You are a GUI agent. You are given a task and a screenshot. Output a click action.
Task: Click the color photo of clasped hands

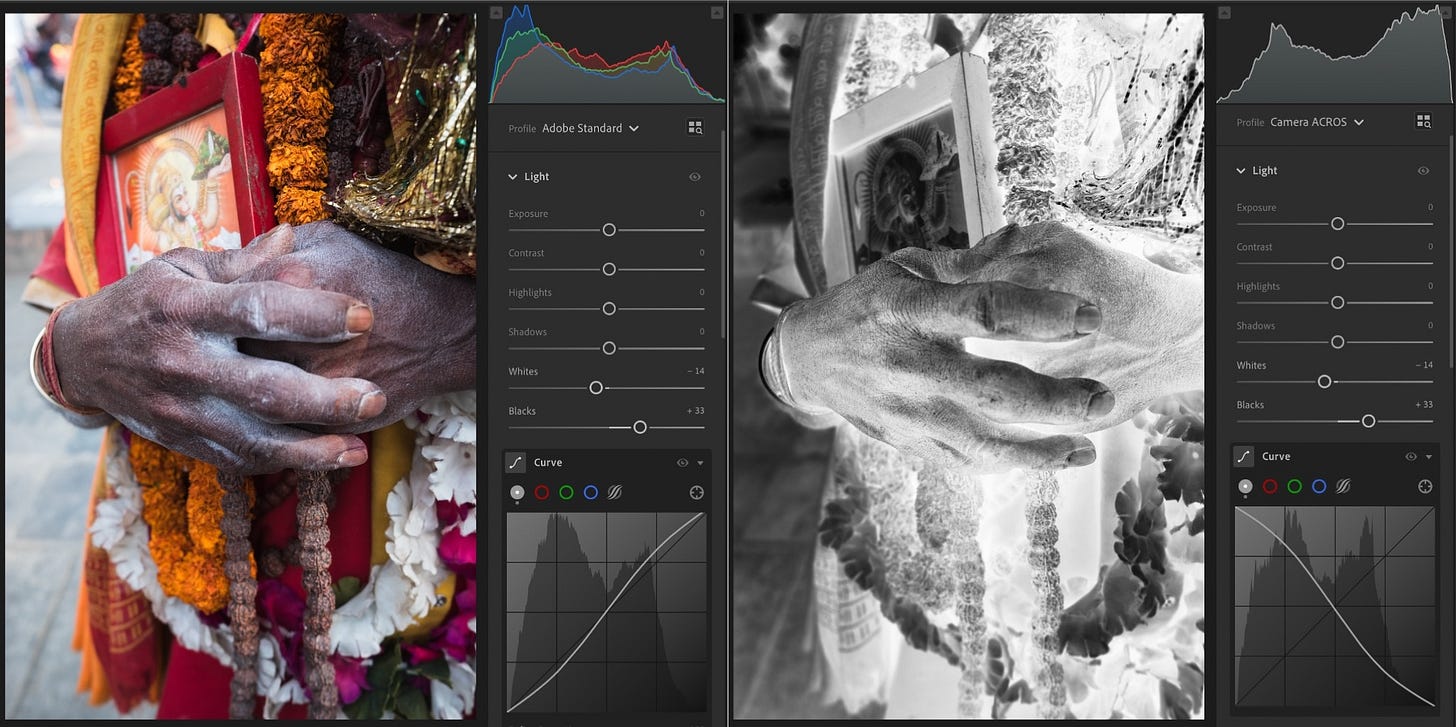point(240,366)
